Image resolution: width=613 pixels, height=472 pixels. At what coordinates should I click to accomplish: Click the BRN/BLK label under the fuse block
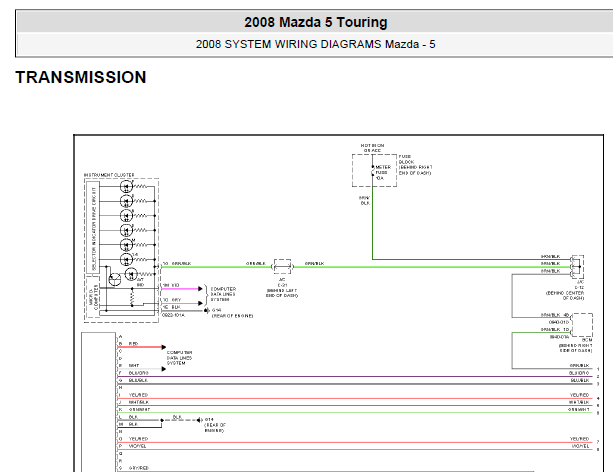[364, 201]
